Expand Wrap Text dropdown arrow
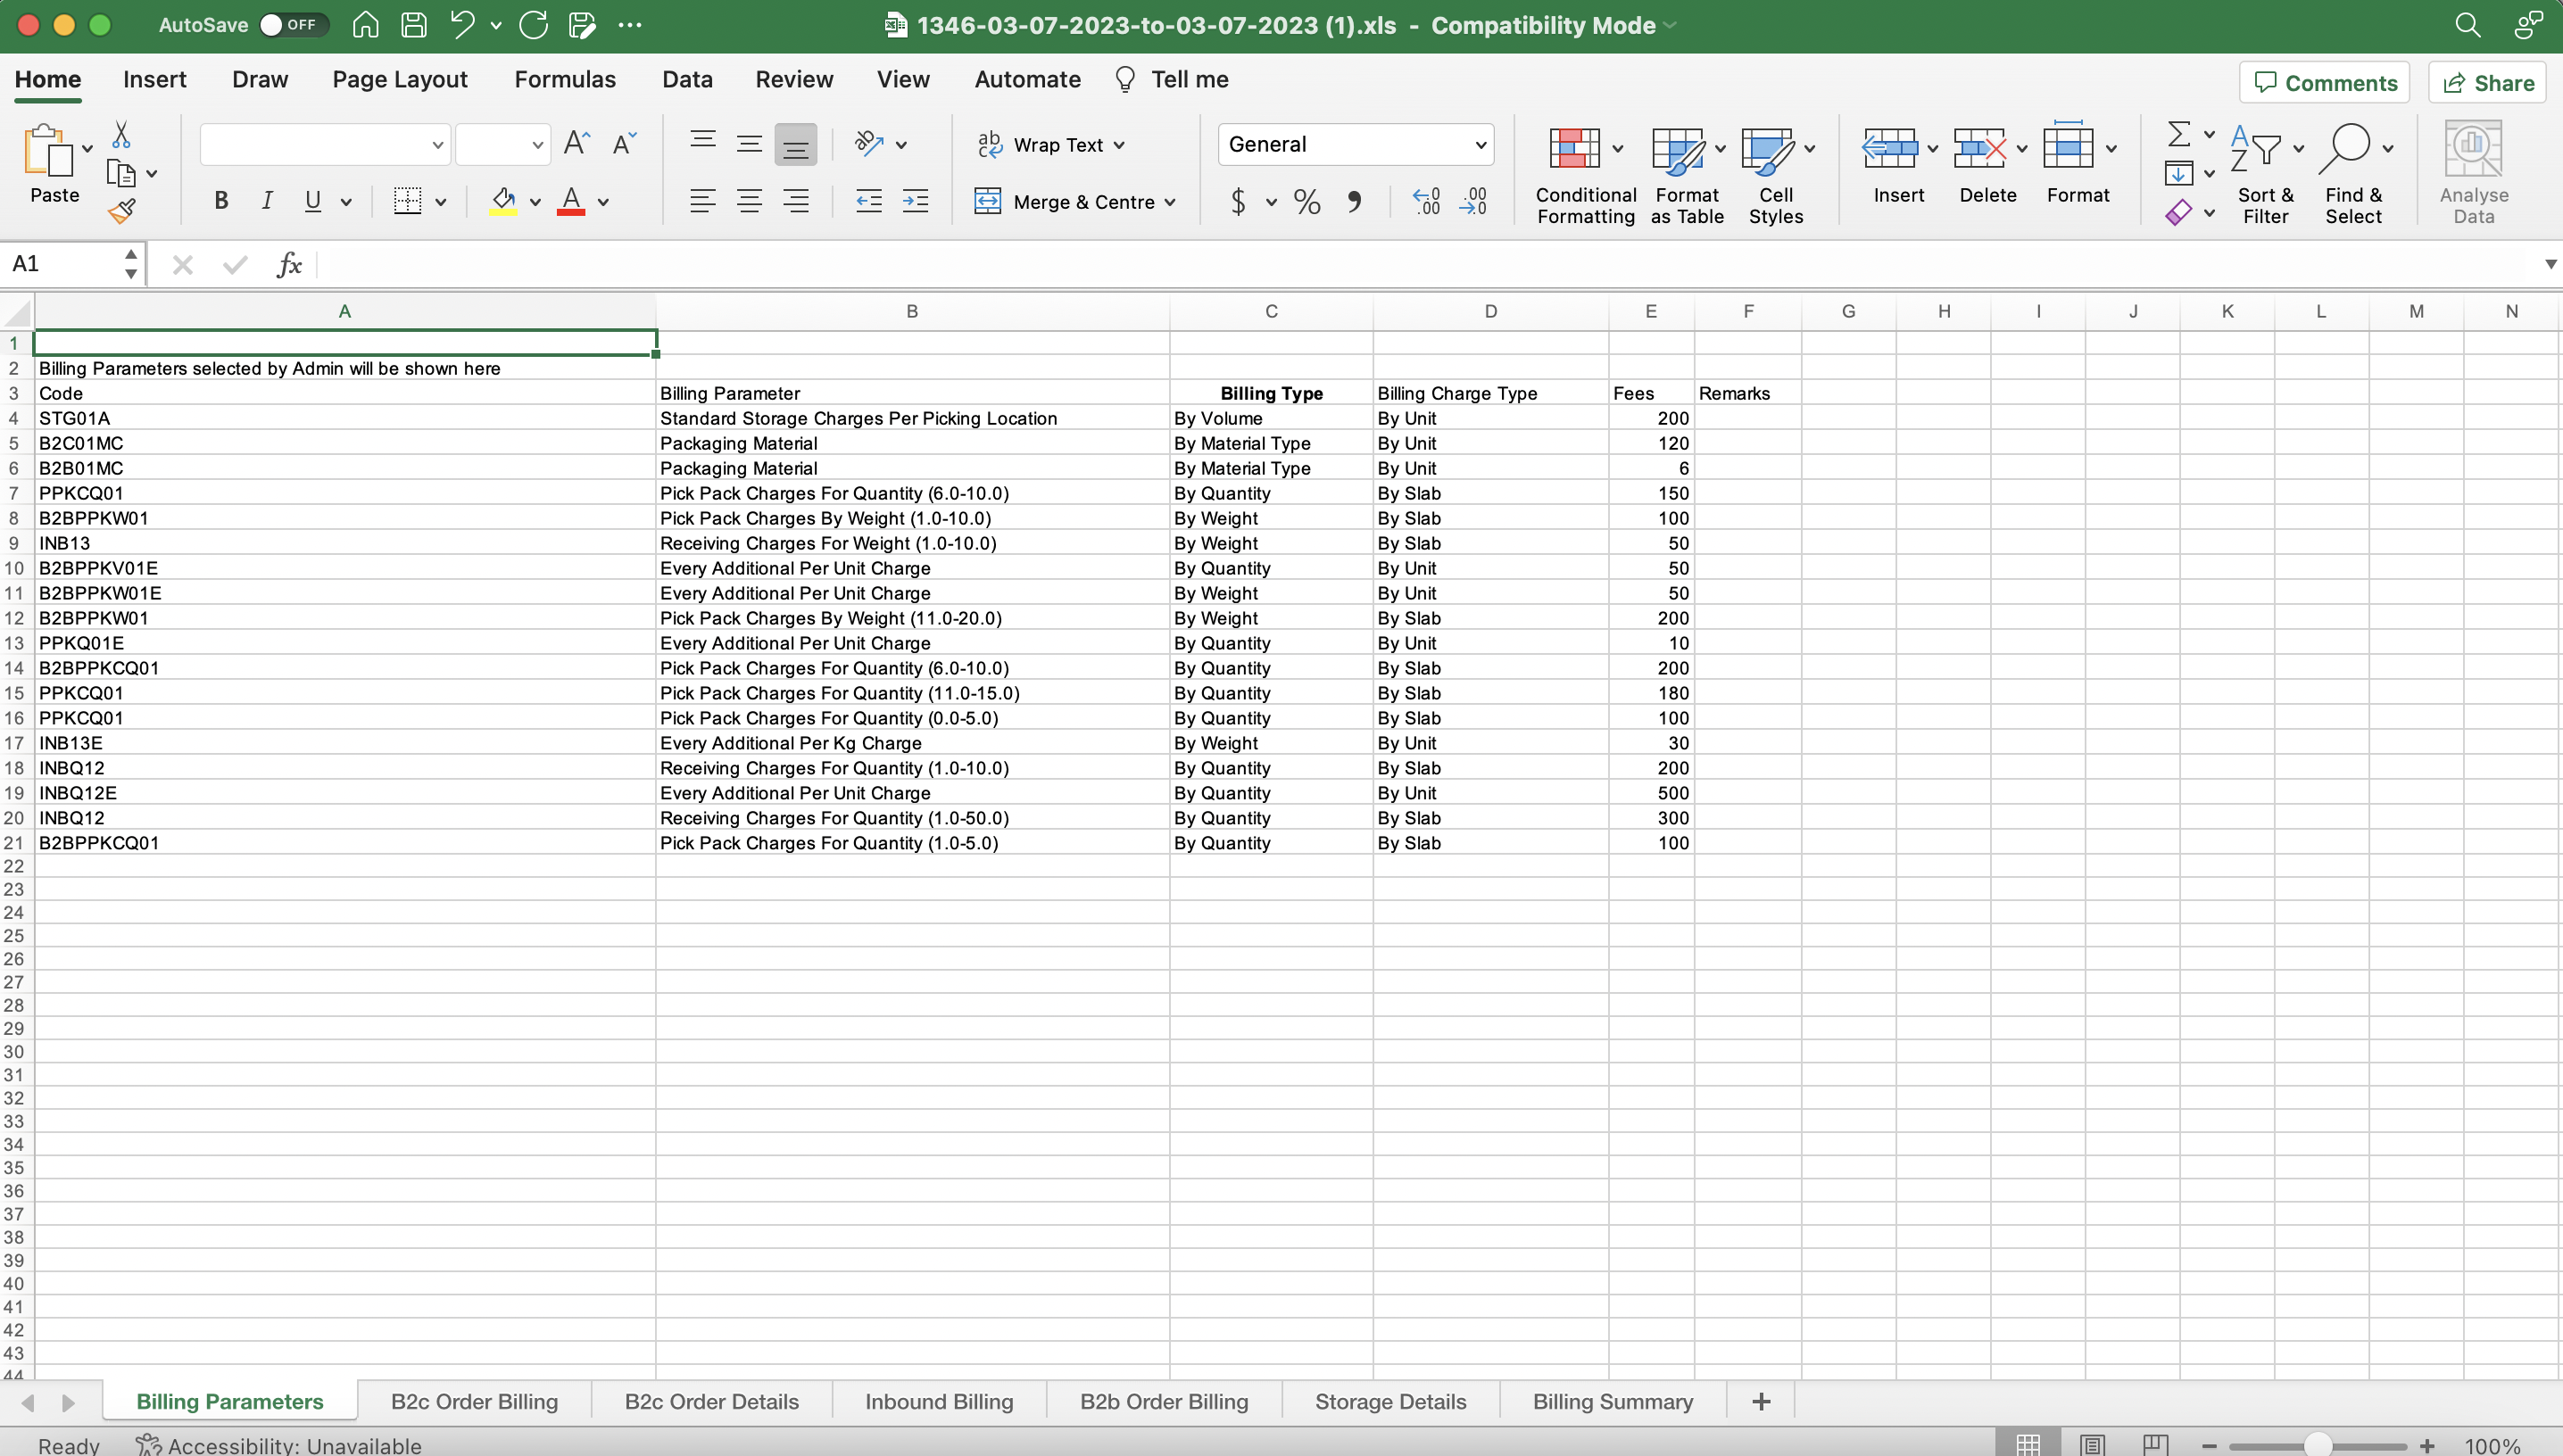This screenshot has width=2563, height=1456. (1119, 145)
